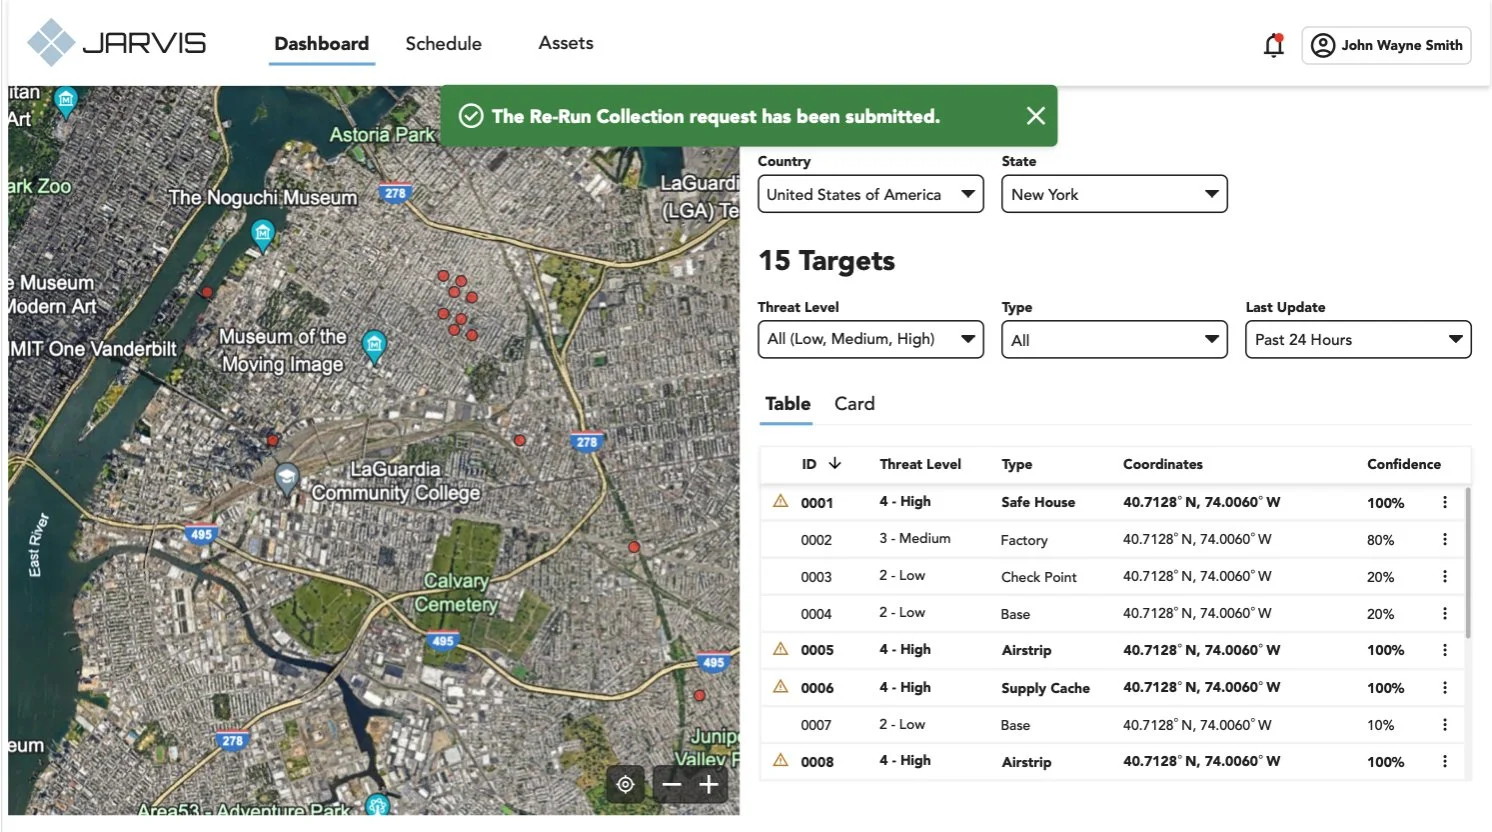This screenshot has width=1492, height=832.
Task: Click LaGuardia Community College map pin
Action: (287, 478)
